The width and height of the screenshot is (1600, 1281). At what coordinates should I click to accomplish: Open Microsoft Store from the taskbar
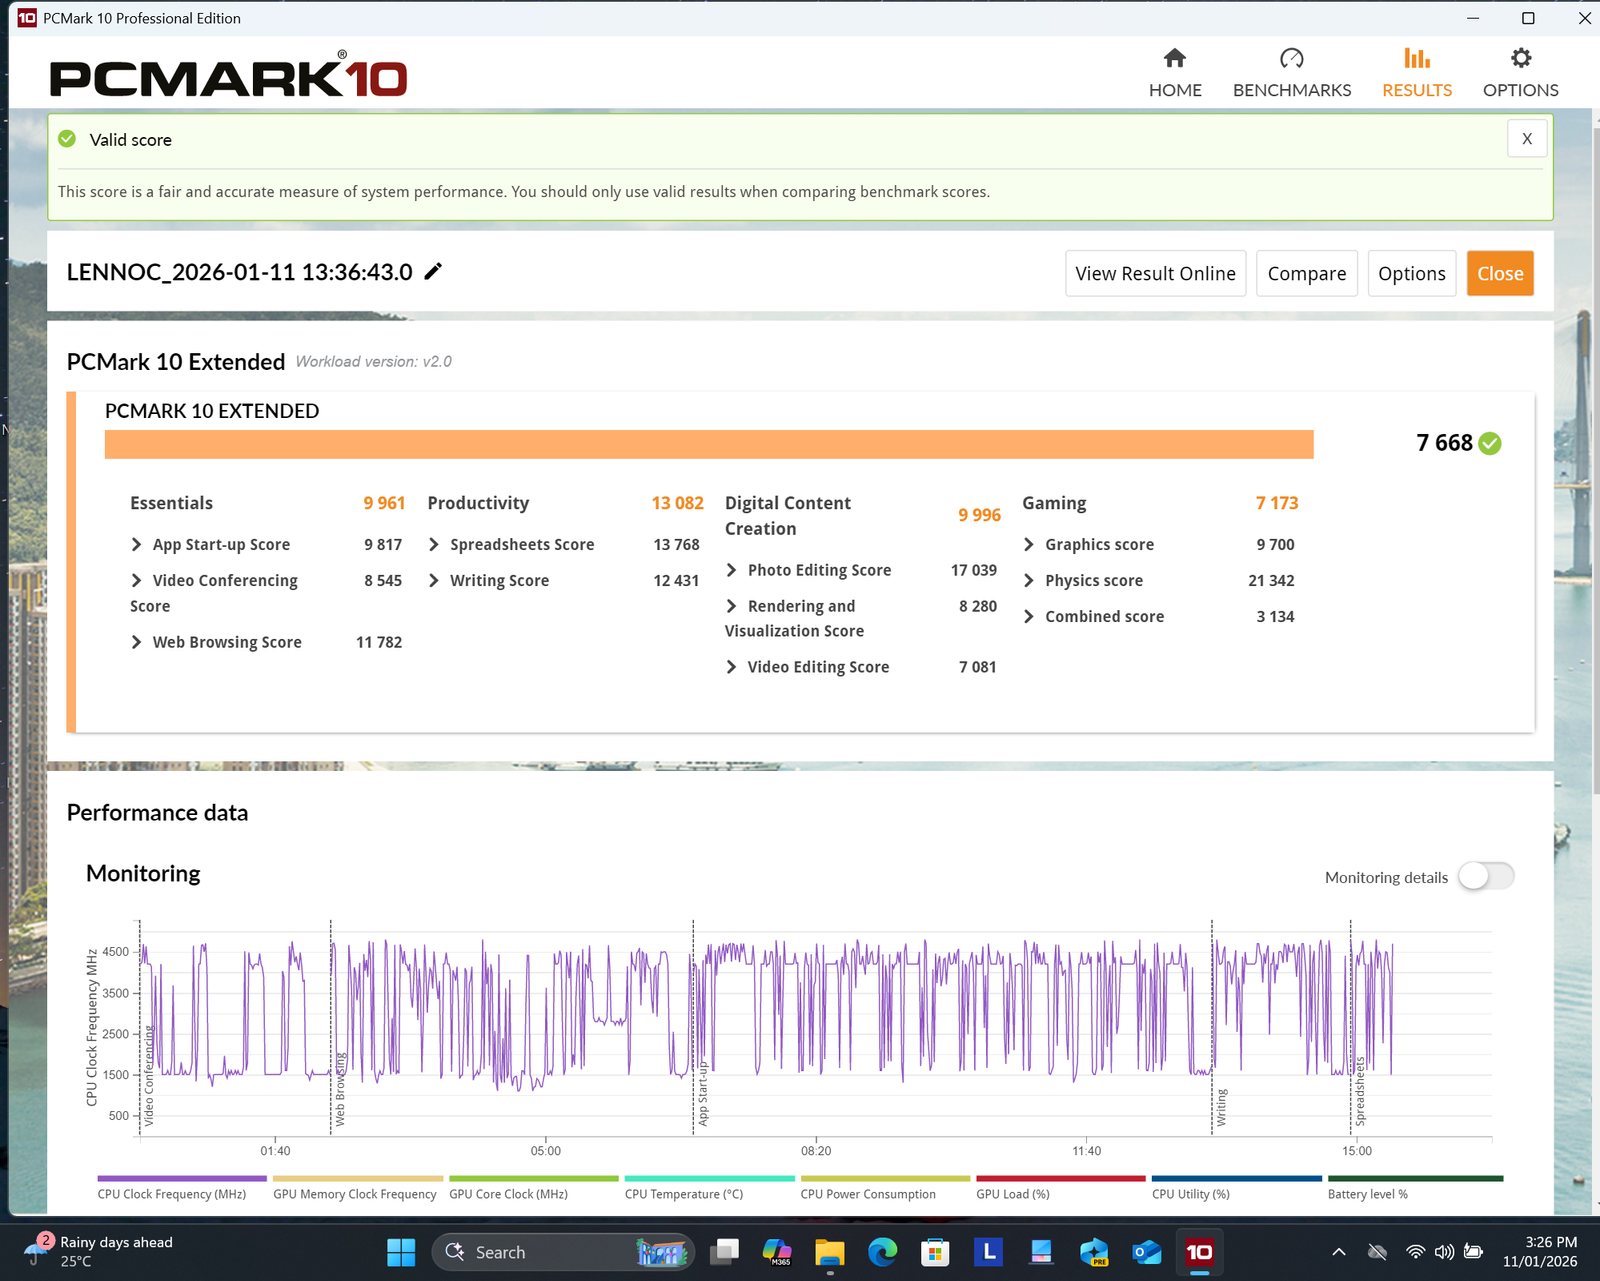click(934, 1252)
